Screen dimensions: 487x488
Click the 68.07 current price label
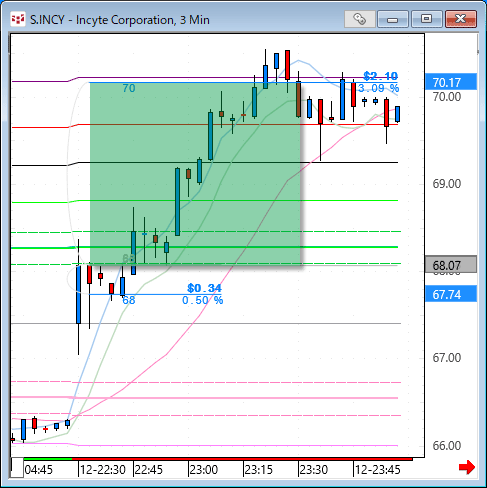tap(451, 265)
